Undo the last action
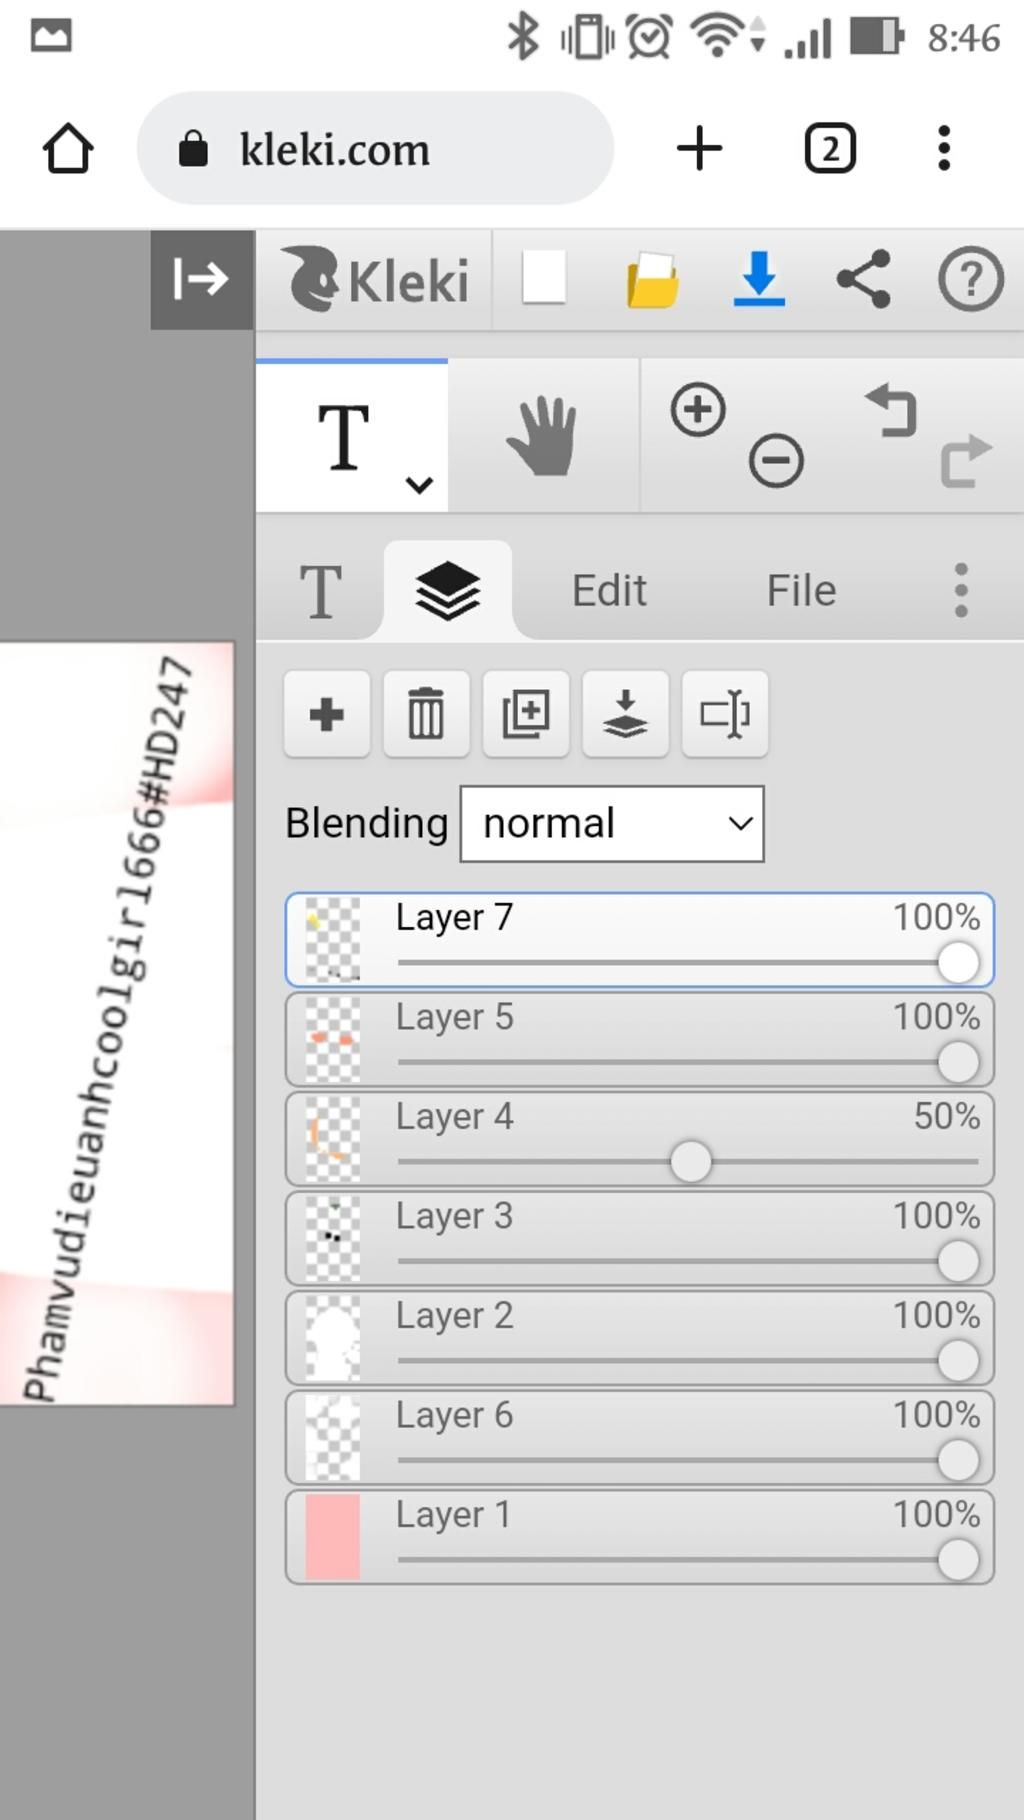 coord(892,411)
